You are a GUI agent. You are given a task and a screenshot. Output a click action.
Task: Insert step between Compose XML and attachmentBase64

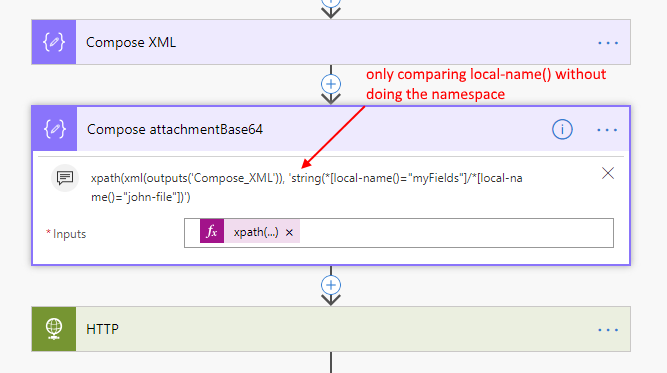pos(331,84)
